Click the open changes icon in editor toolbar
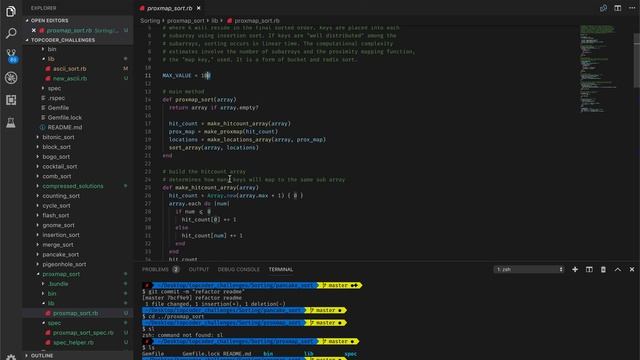 [603, 8]
